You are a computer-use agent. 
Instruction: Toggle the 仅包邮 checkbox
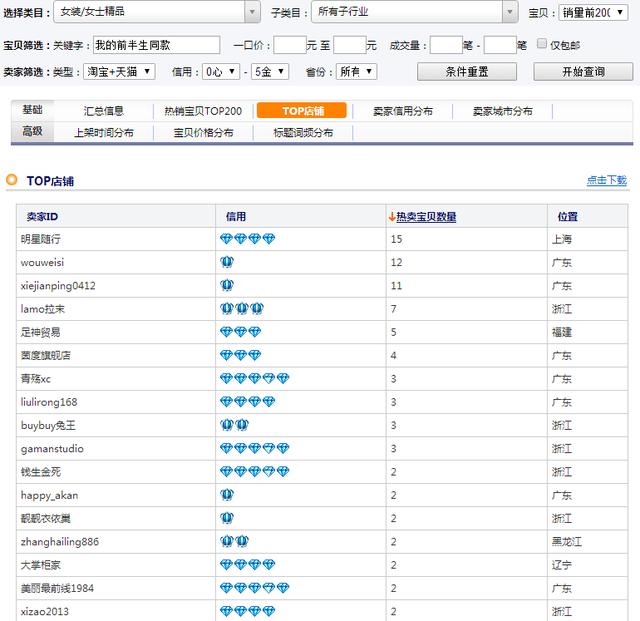point(542,44)
